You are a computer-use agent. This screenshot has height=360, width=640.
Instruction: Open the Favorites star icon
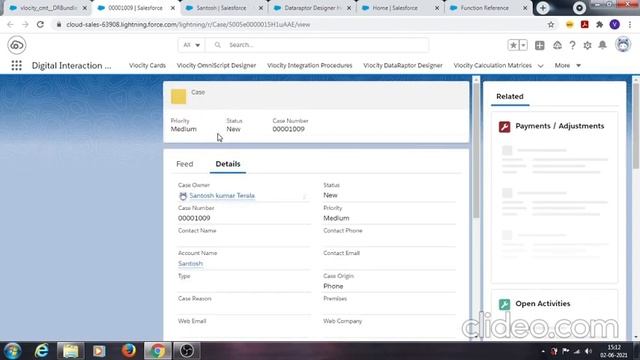click(513, 45)
